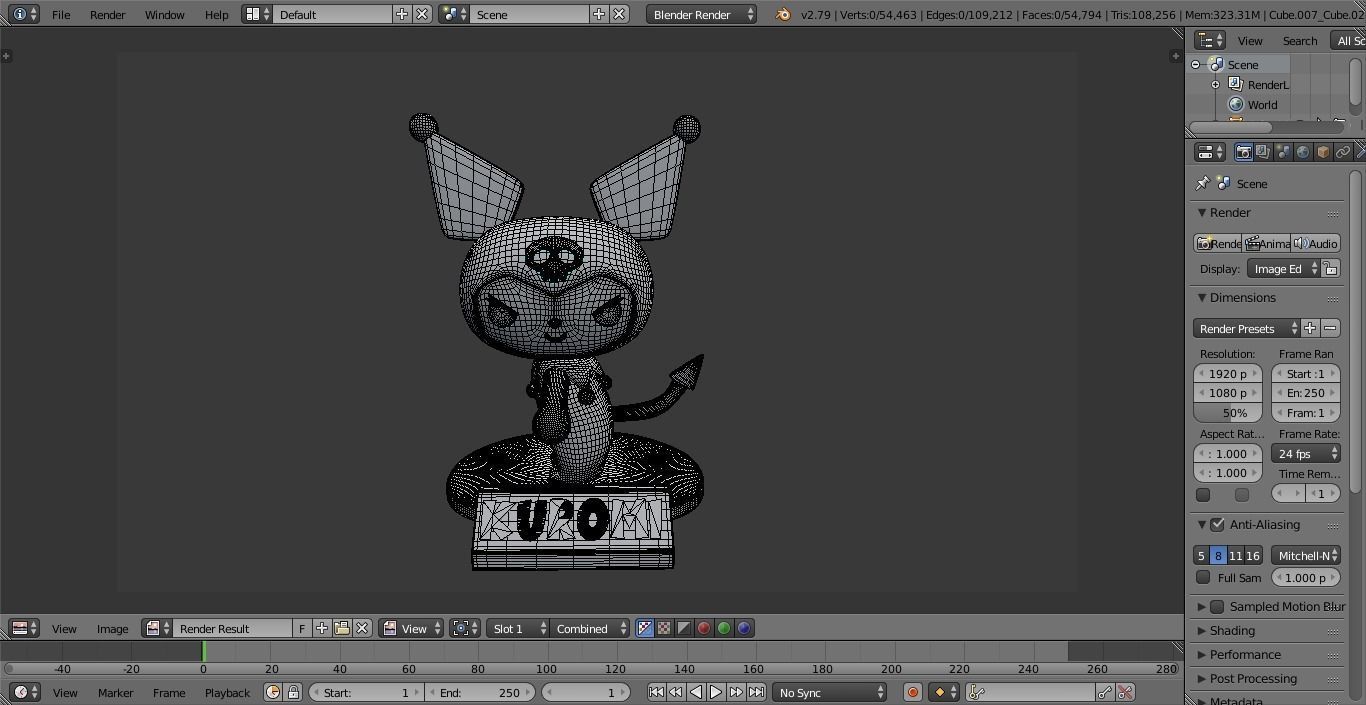Image resolution: width=1366 pixels, height=705 pixels.
Task: Open the Constraints properties chain tab
Action: [x=1343, y=152]
